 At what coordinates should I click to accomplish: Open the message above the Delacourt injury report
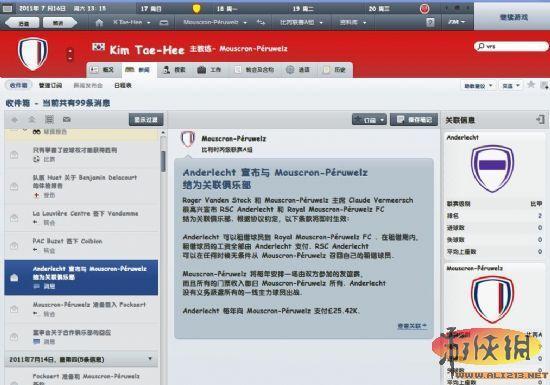(81, 154)
